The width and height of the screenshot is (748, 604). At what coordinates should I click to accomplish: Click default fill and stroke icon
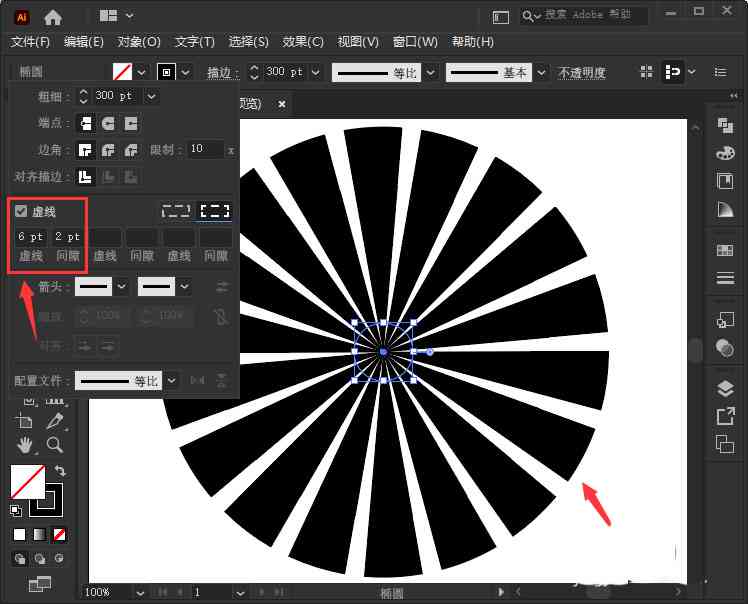16,510
